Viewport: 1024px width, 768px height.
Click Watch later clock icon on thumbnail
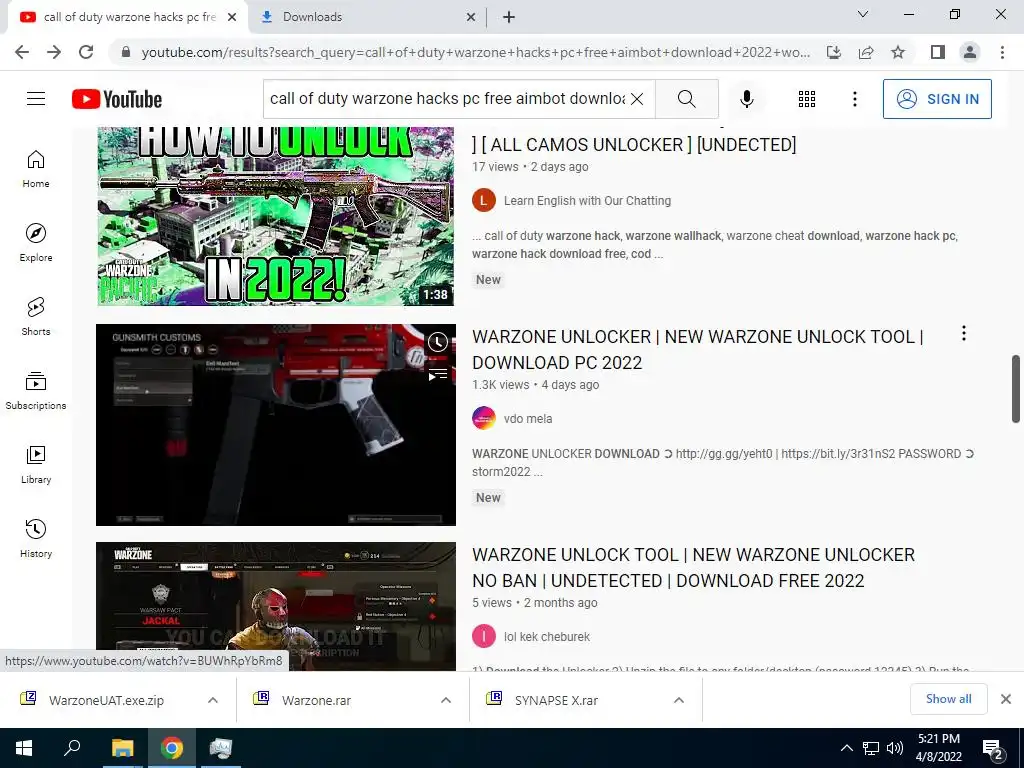coord(438,342)
